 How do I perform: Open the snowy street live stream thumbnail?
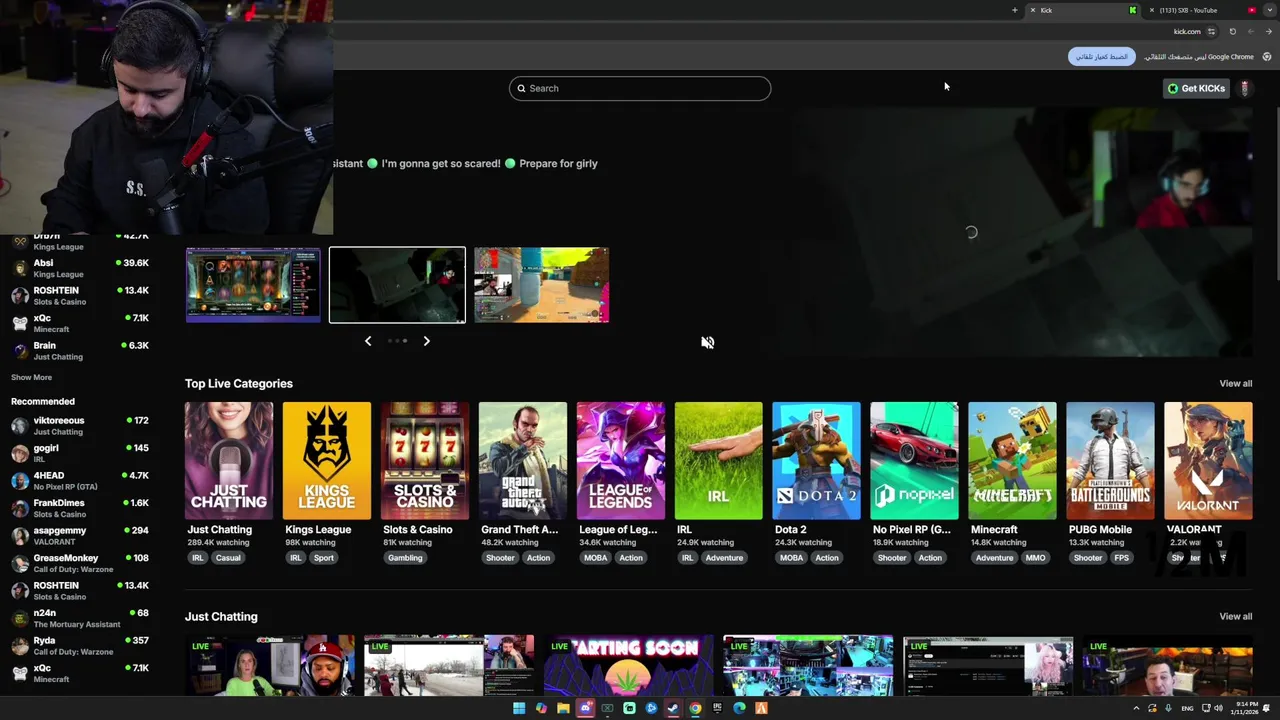point(449,665)
